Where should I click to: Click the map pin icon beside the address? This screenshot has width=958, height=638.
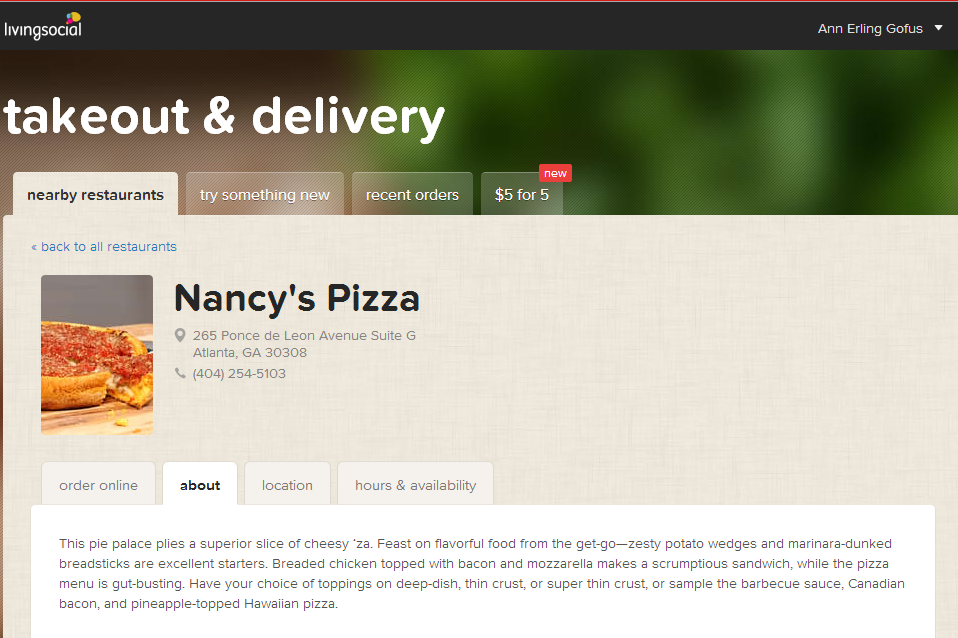[x=180, y=335]
